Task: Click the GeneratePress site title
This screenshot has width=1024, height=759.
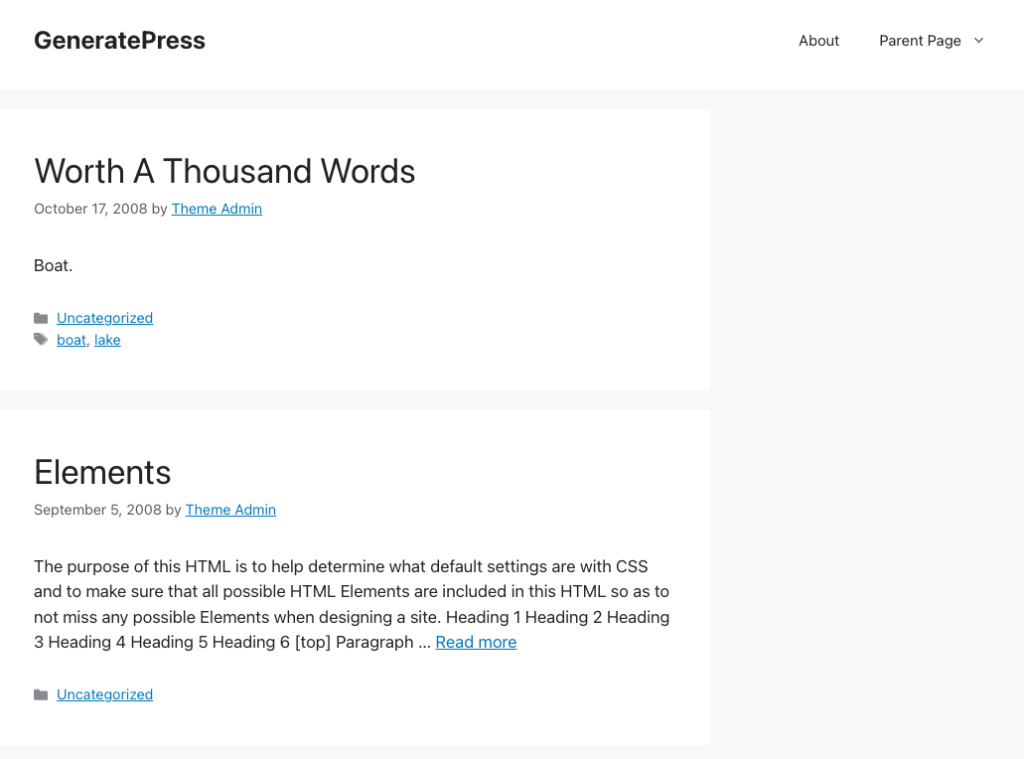Action: point(119,41)
